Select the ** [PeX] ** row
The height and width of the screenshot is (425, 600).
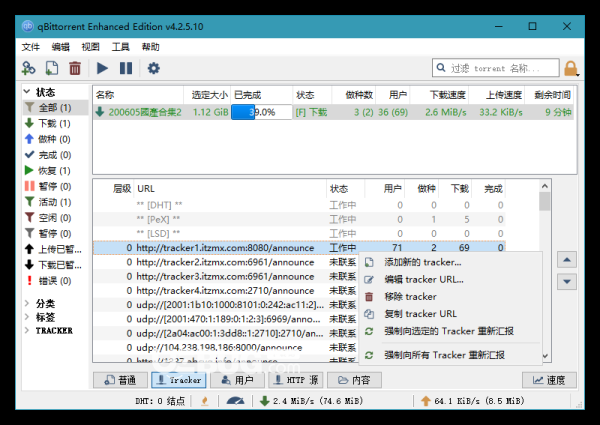(299, 219)
